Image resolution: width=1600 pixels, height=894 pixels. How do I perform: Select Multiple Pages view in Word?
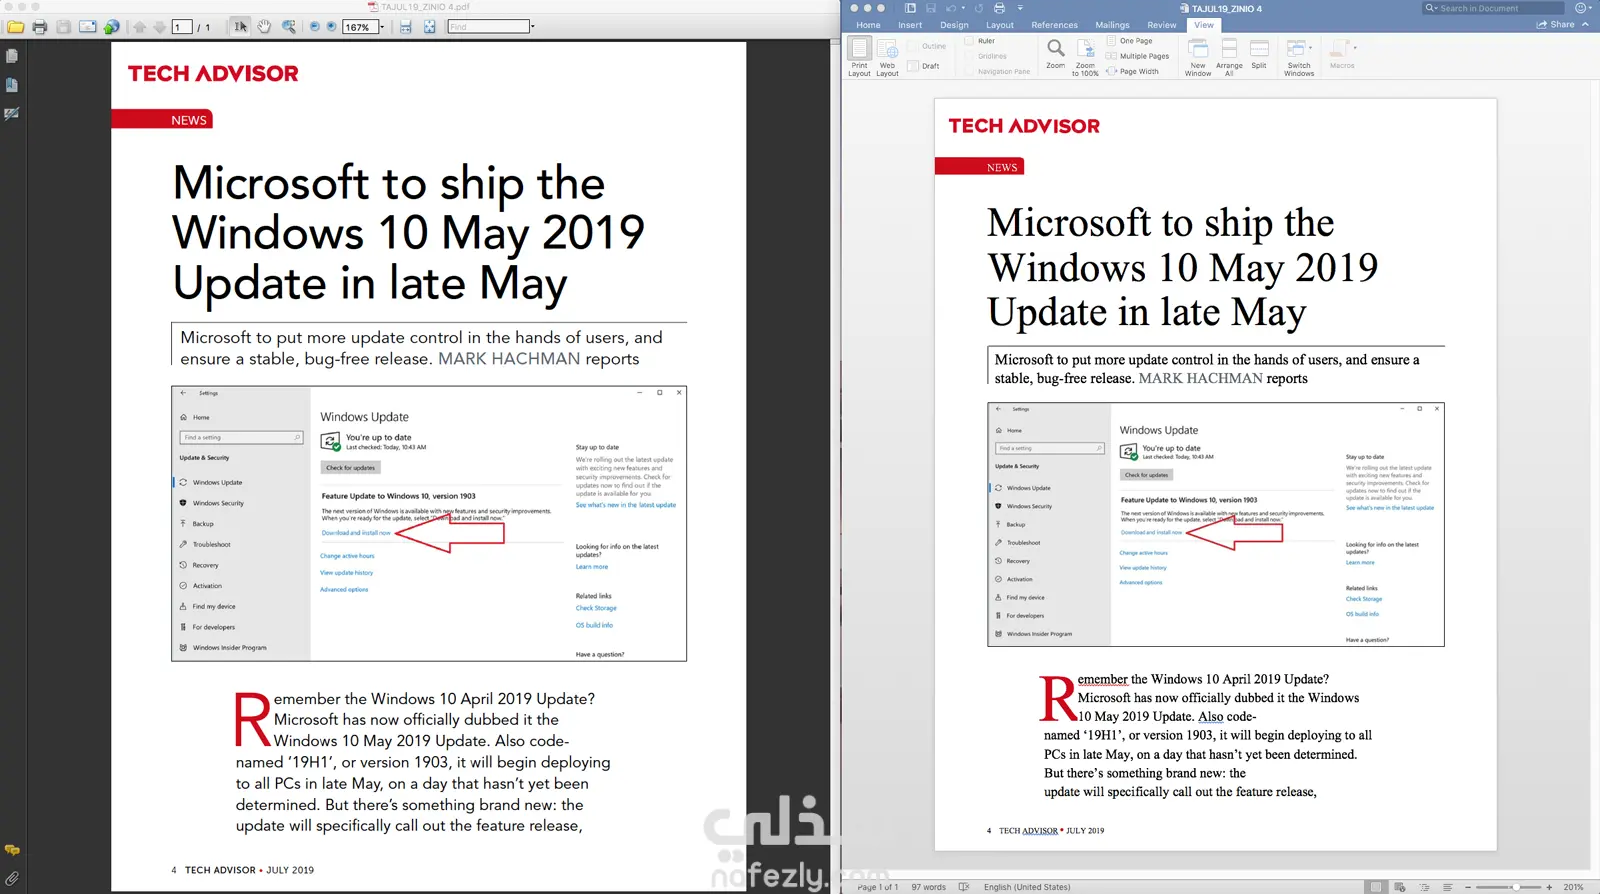click(1138, 56)
